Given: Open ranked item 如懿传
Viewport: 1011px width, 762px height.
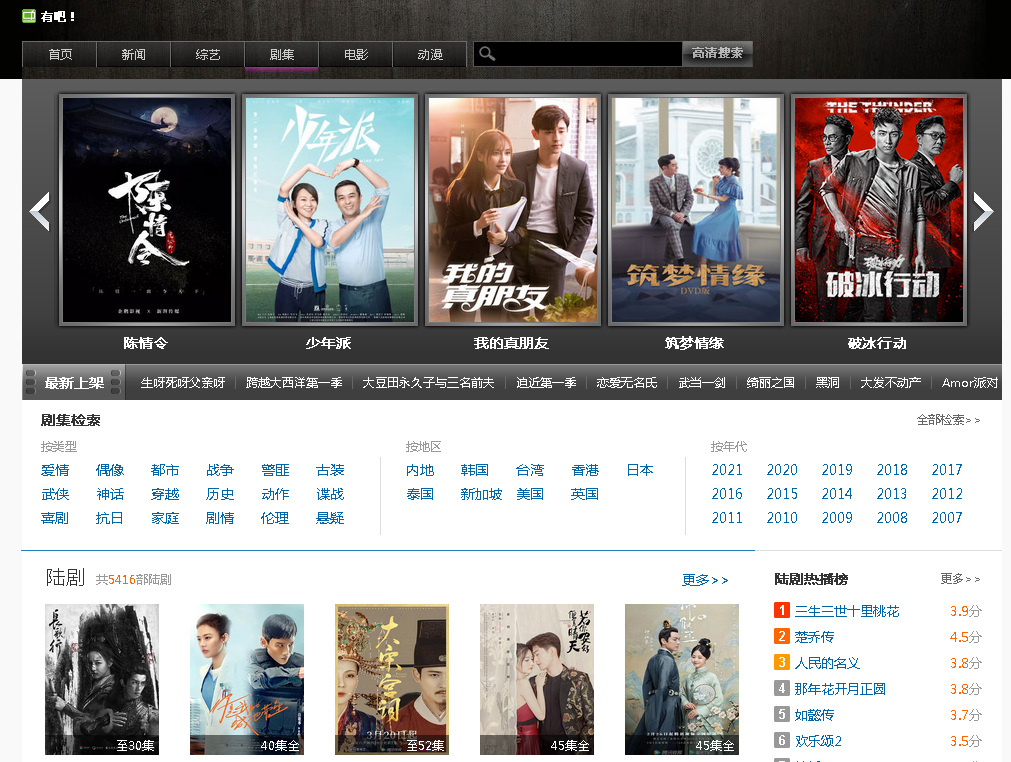Looking at the screenshot, I should [814, 715].
